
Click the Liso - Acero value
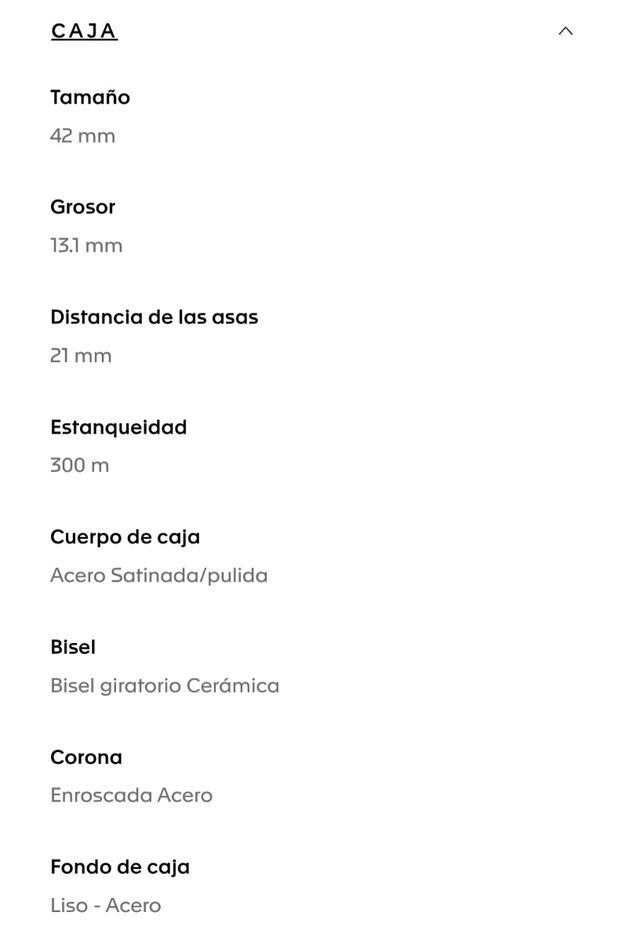tap(105, 906)
